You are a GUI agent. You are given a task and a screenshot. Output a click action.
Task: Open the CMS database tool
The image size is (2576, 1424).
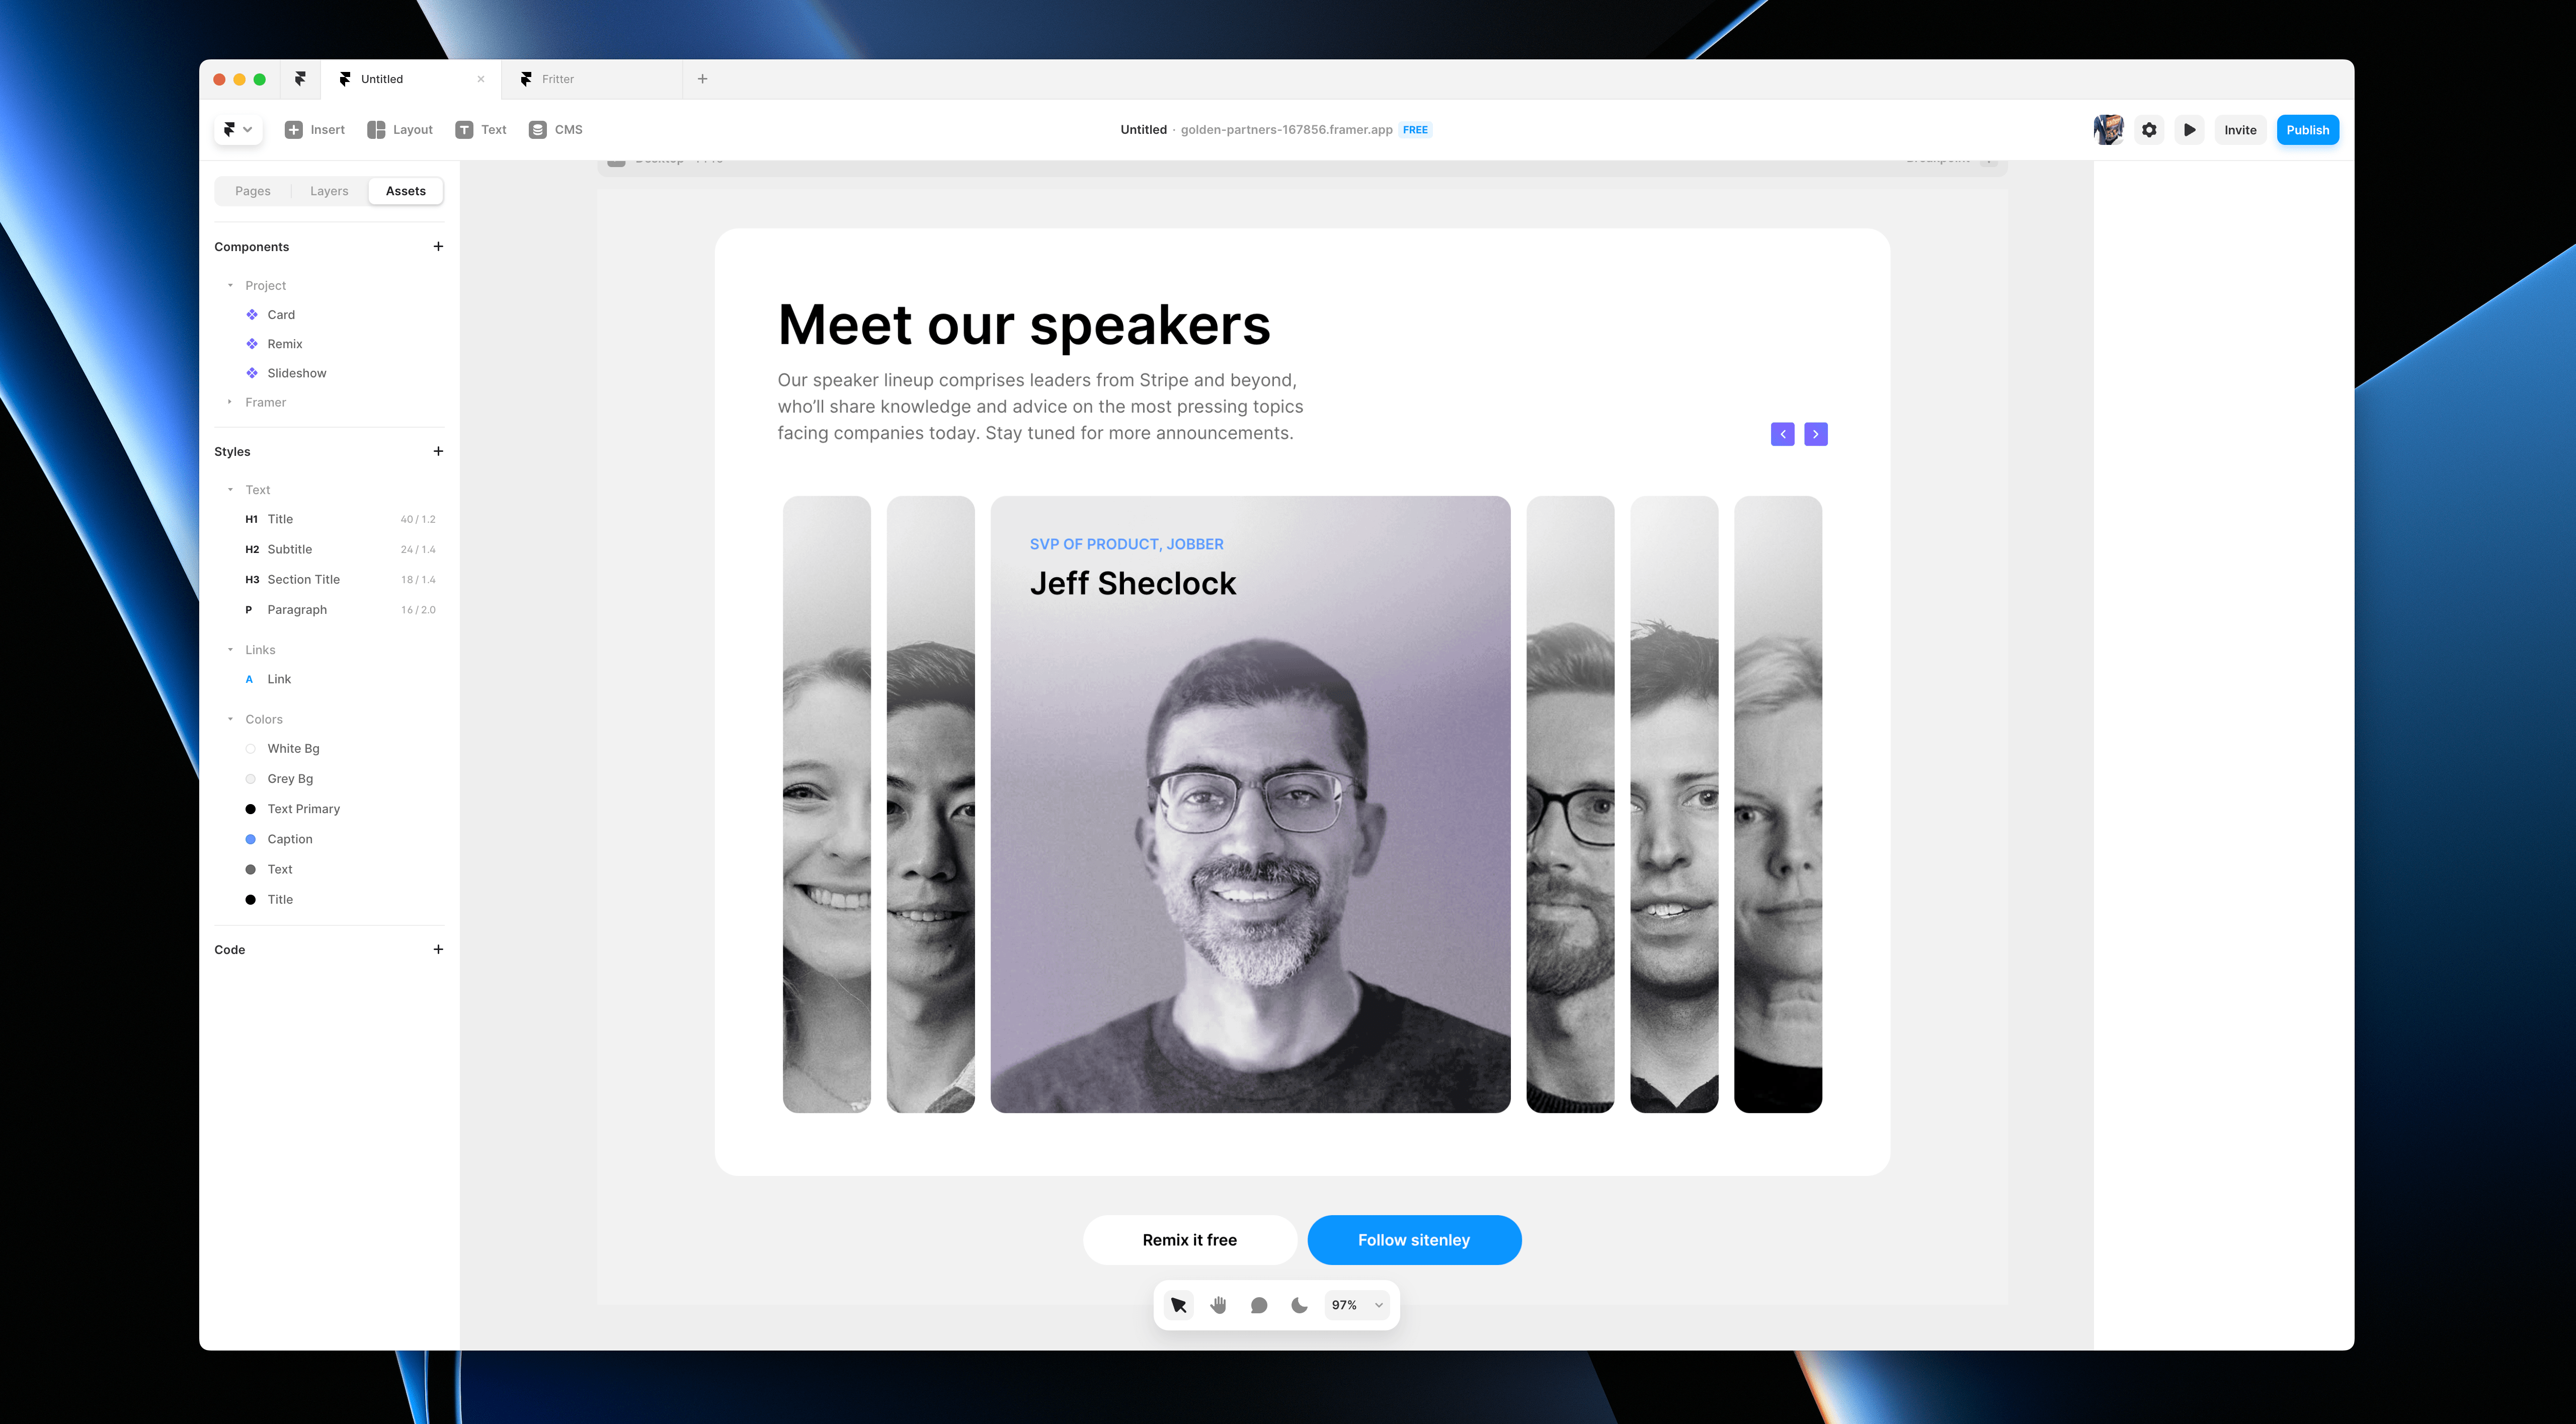point(555,130)
